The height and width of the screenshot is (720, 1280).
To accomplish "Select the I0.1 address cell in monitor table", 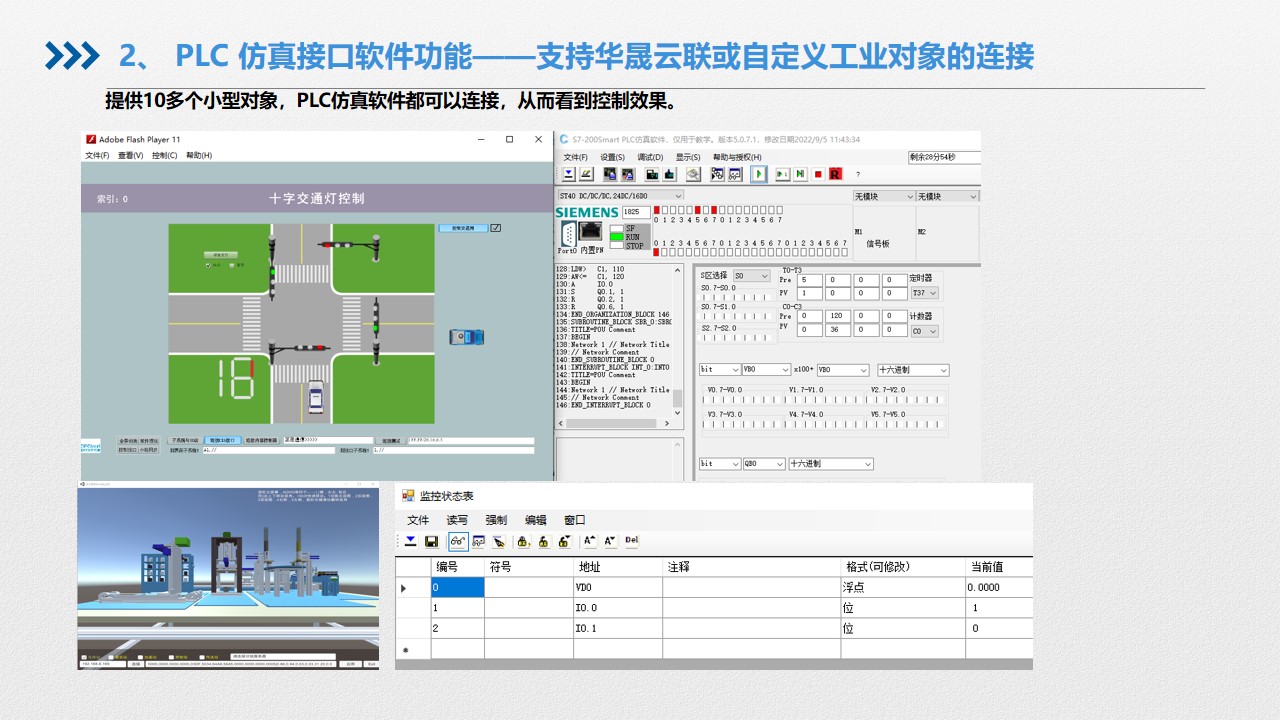I will click(617, 628).
